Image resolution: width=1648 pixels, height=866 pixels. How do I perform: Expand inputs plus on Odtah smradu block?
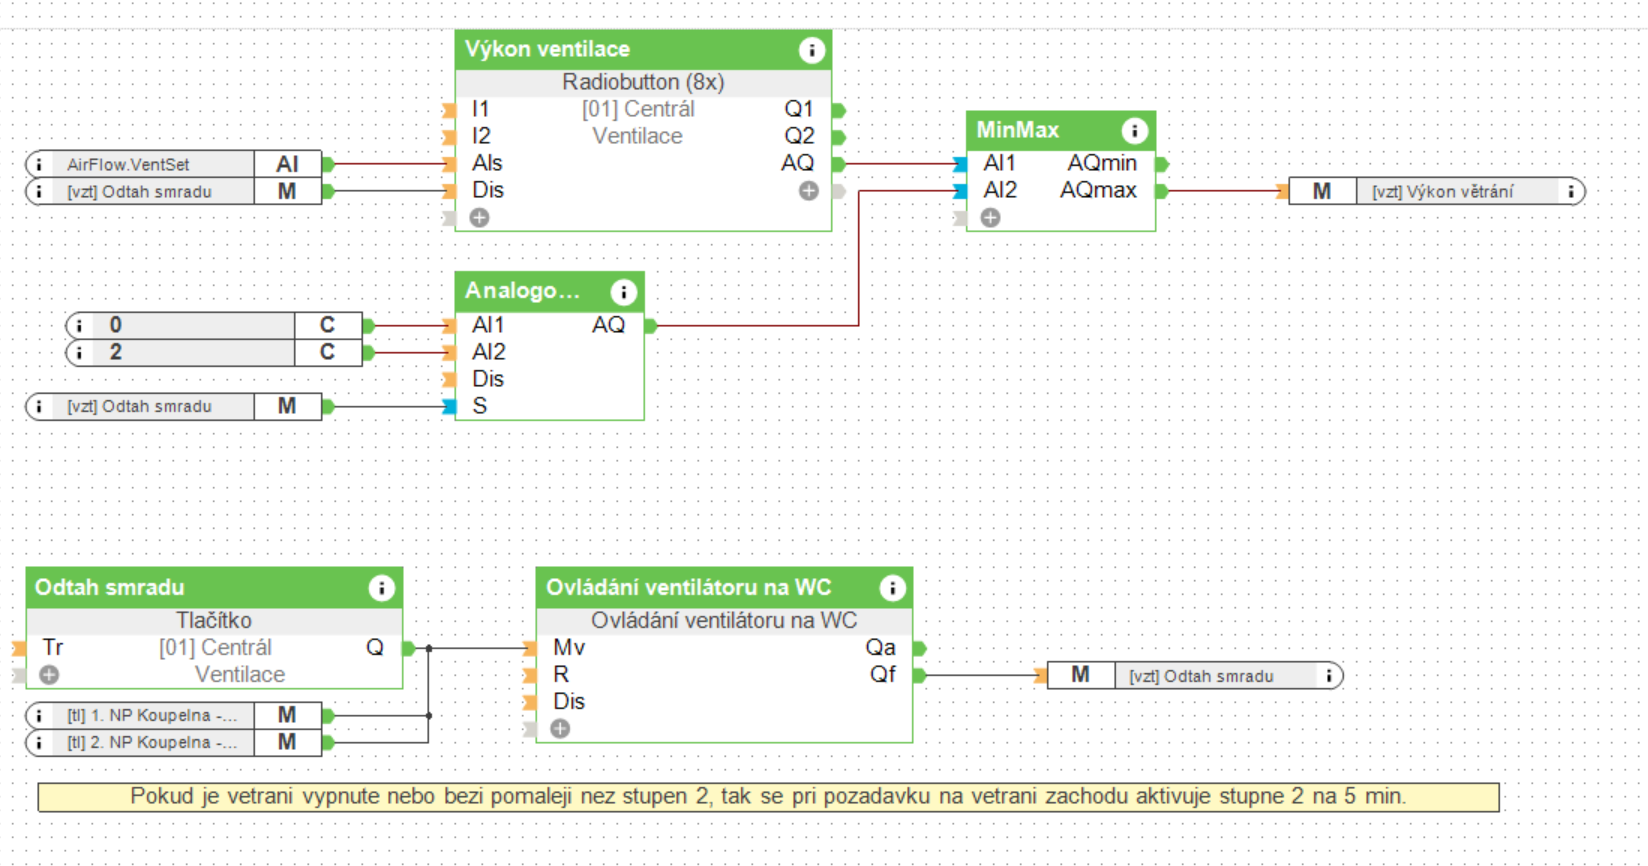pos(49,675)
